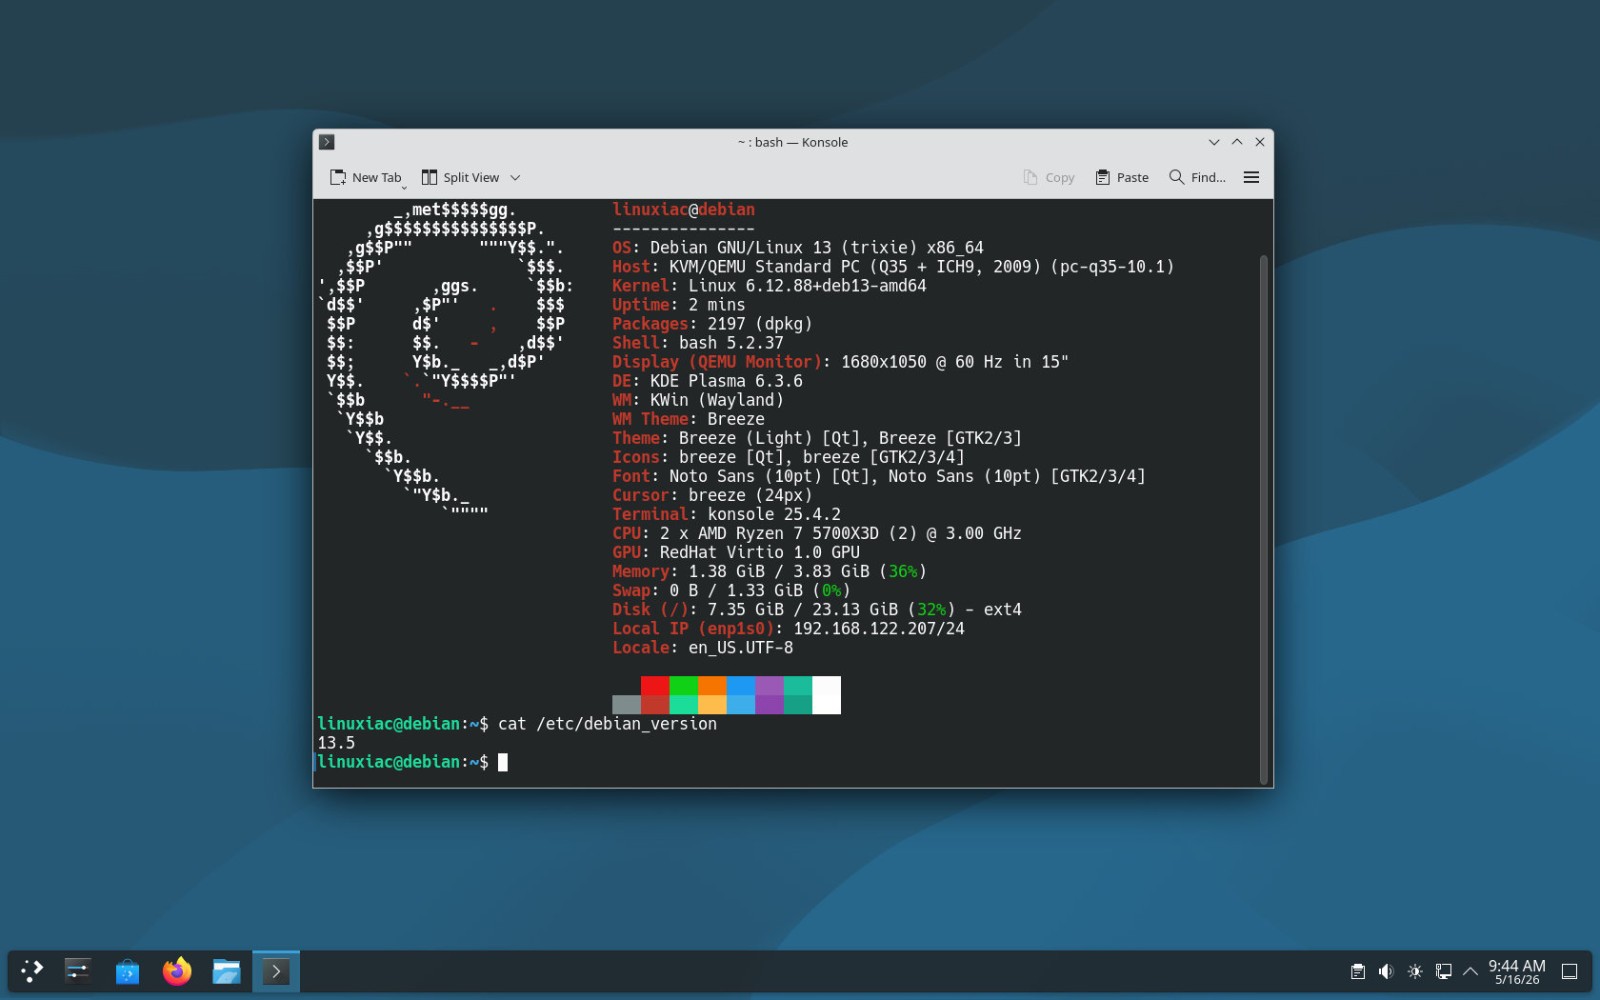Open the KDE application launcher
Screen dimensions: 1600x1000
pos(32,971)
